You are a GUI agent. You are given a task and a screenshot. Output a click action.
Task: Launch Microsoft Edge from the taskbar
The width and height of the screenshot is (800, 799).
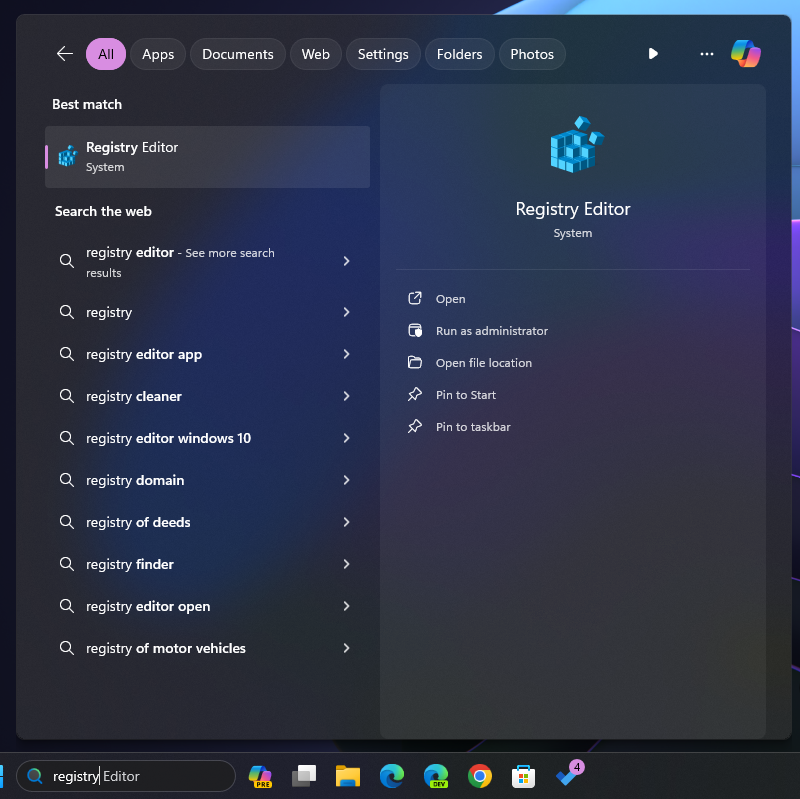click(x=392, y=776)
